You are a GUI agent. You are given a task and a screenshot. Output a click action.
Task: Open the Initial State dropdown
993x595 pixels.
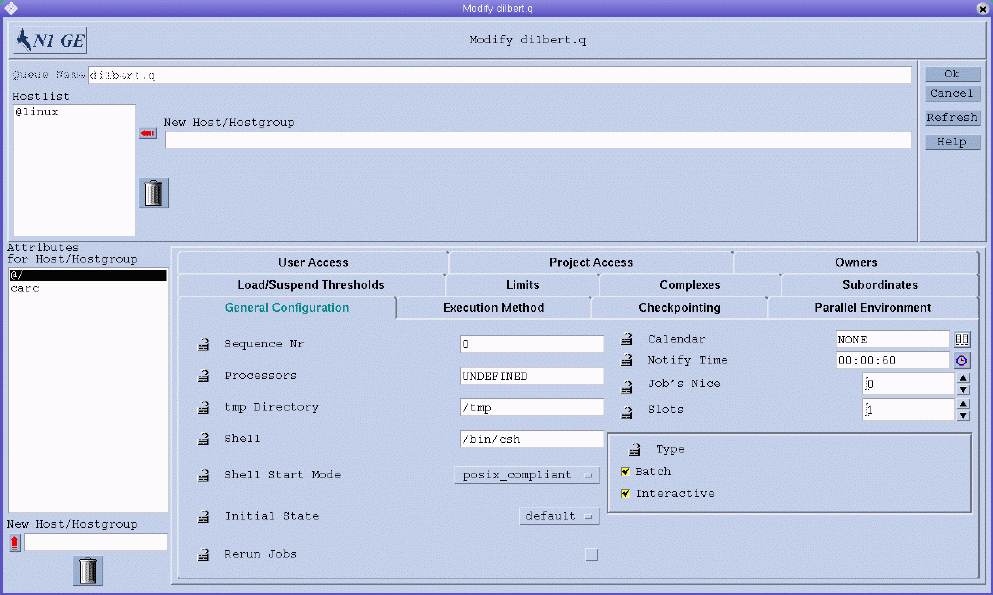point(559,517)
